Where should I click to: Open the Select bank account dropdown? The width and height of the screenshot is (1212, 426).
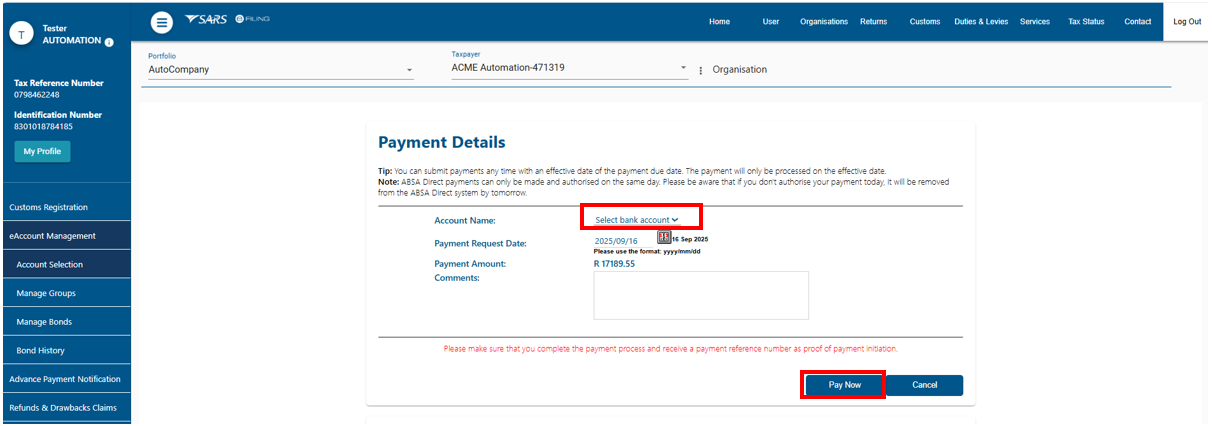point(637,219)
